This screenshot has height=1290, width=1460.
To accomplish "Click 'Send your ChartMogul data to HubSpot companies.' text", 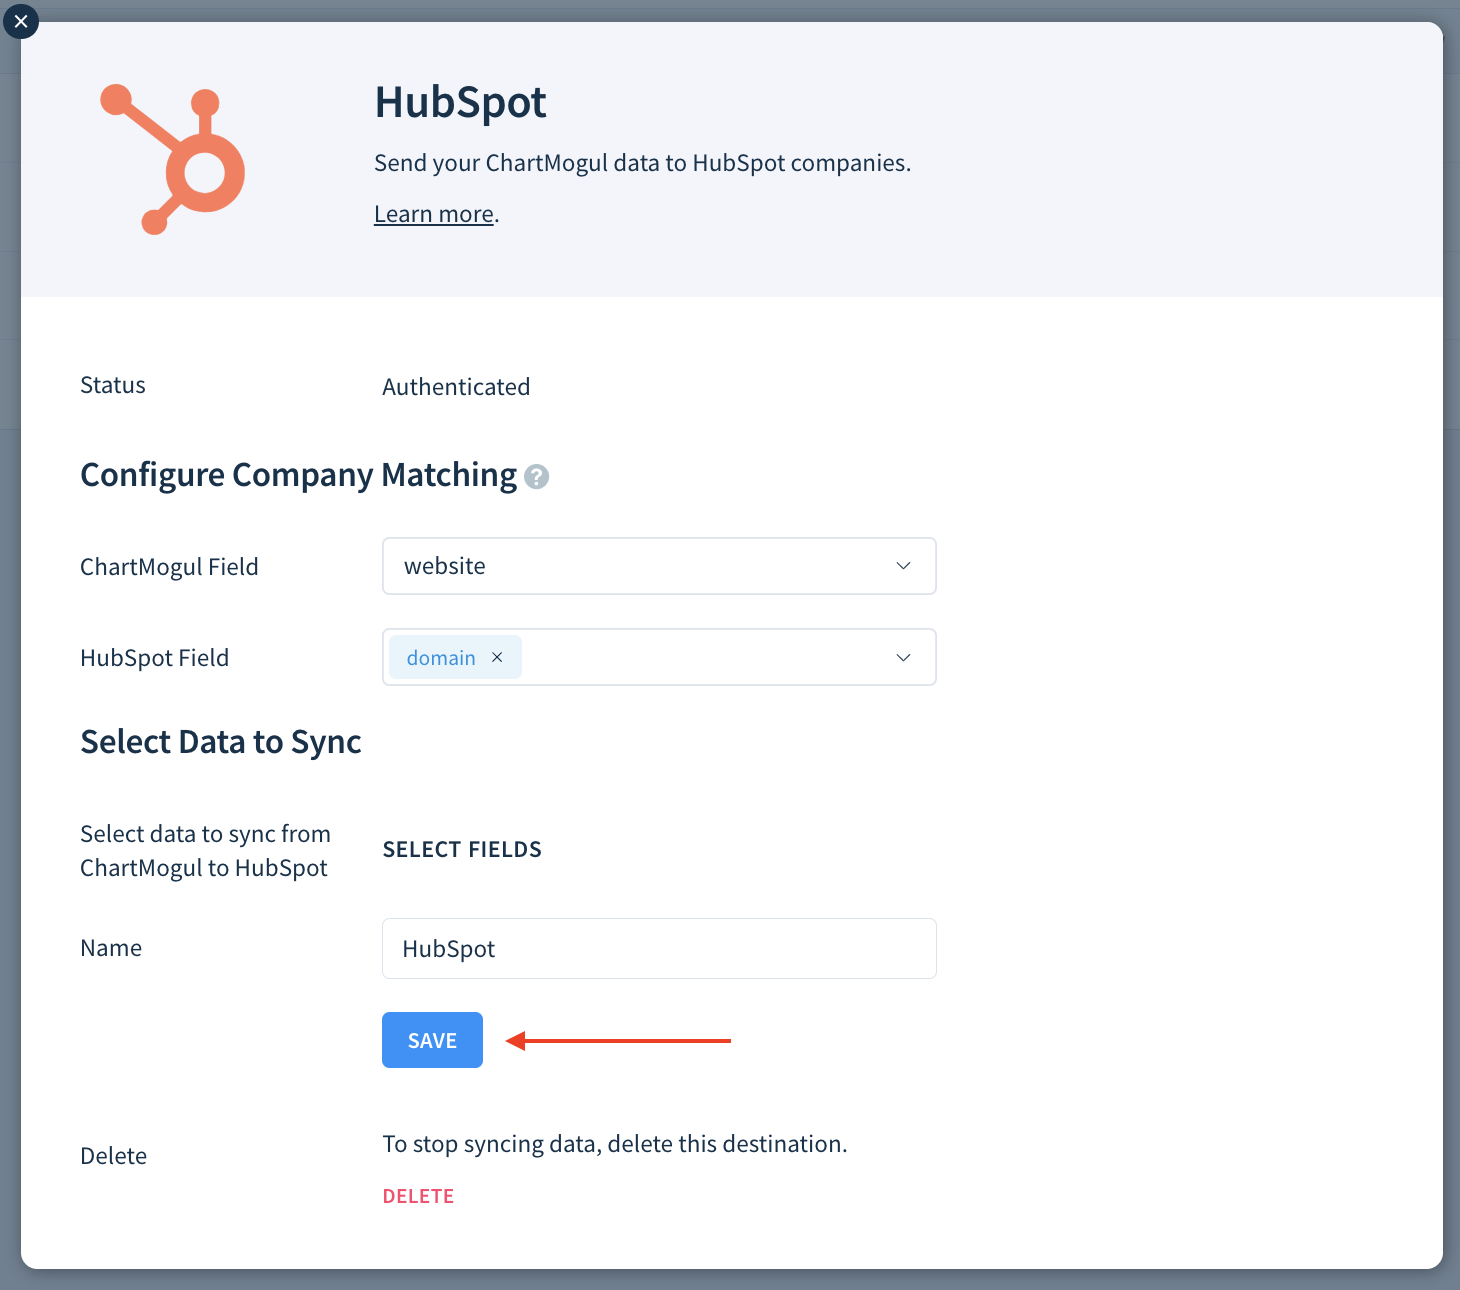I will coord(642,163).
